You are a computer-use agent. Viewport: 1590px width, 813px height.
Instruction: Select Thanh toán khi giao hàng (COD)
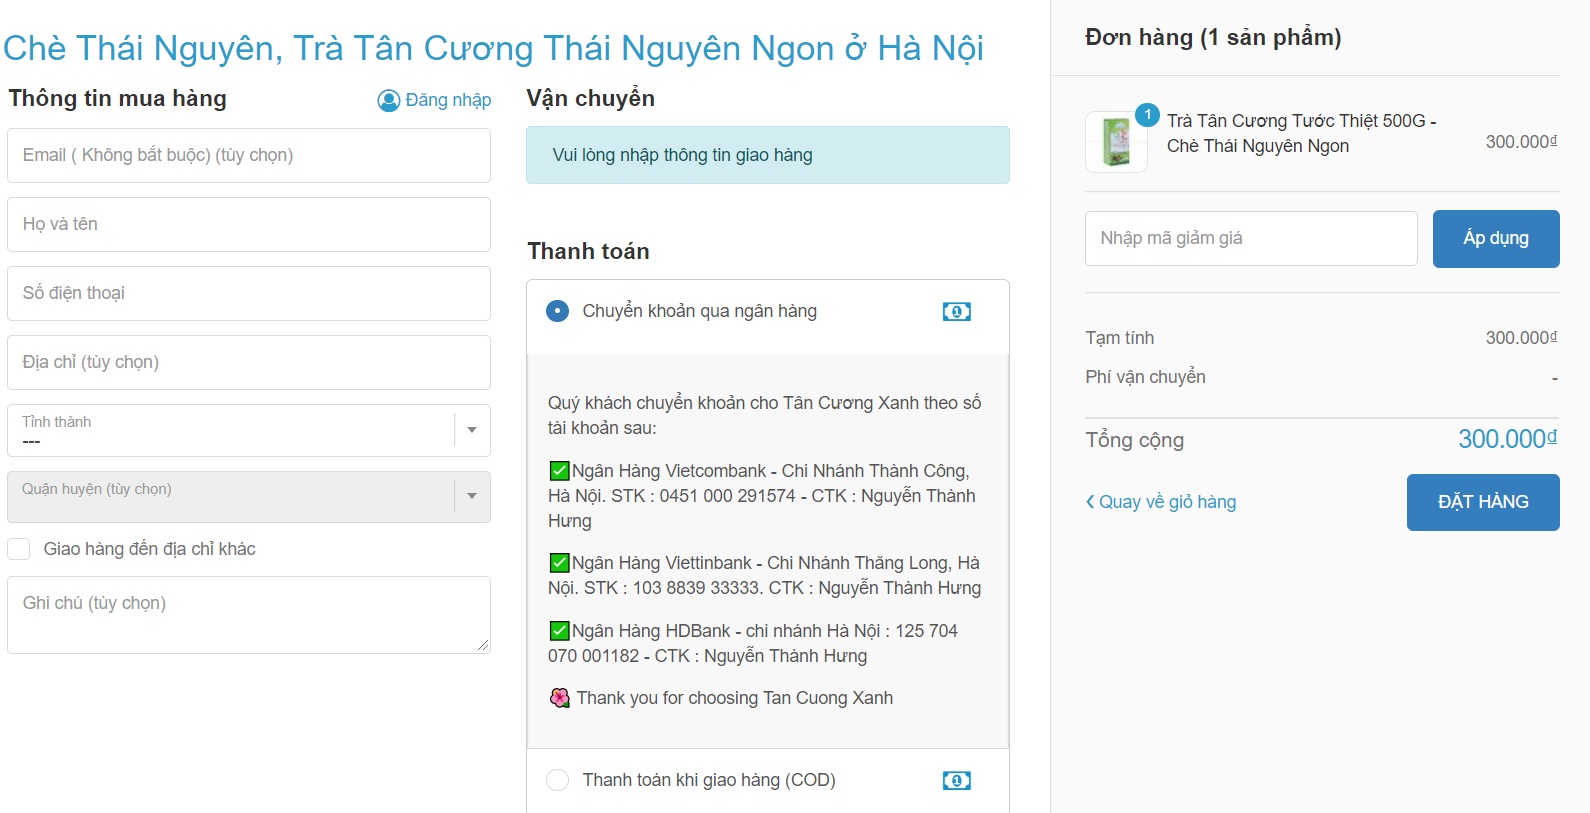pos(557,780)
